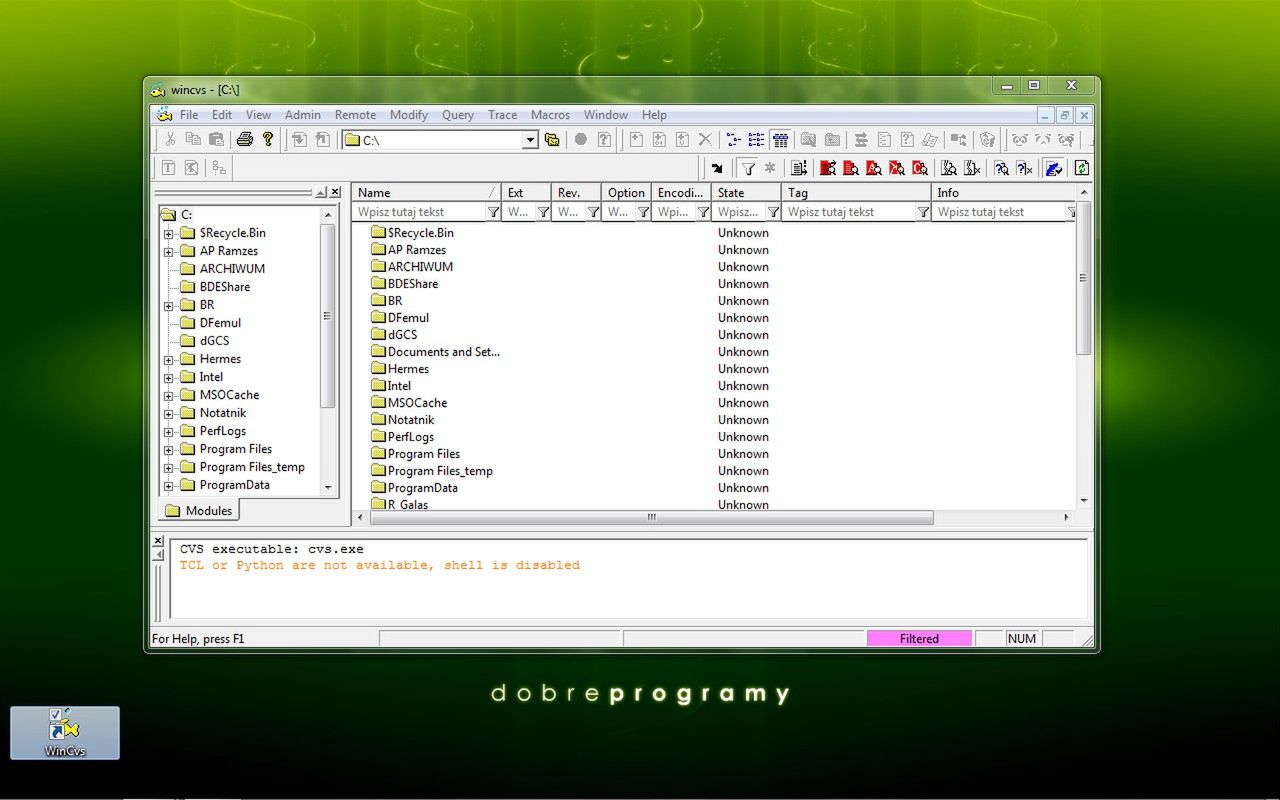This screenshot has width=1280, height=800.
Task: Click the Commit selection toolbar icon
Action: click(x=322, y=140)
